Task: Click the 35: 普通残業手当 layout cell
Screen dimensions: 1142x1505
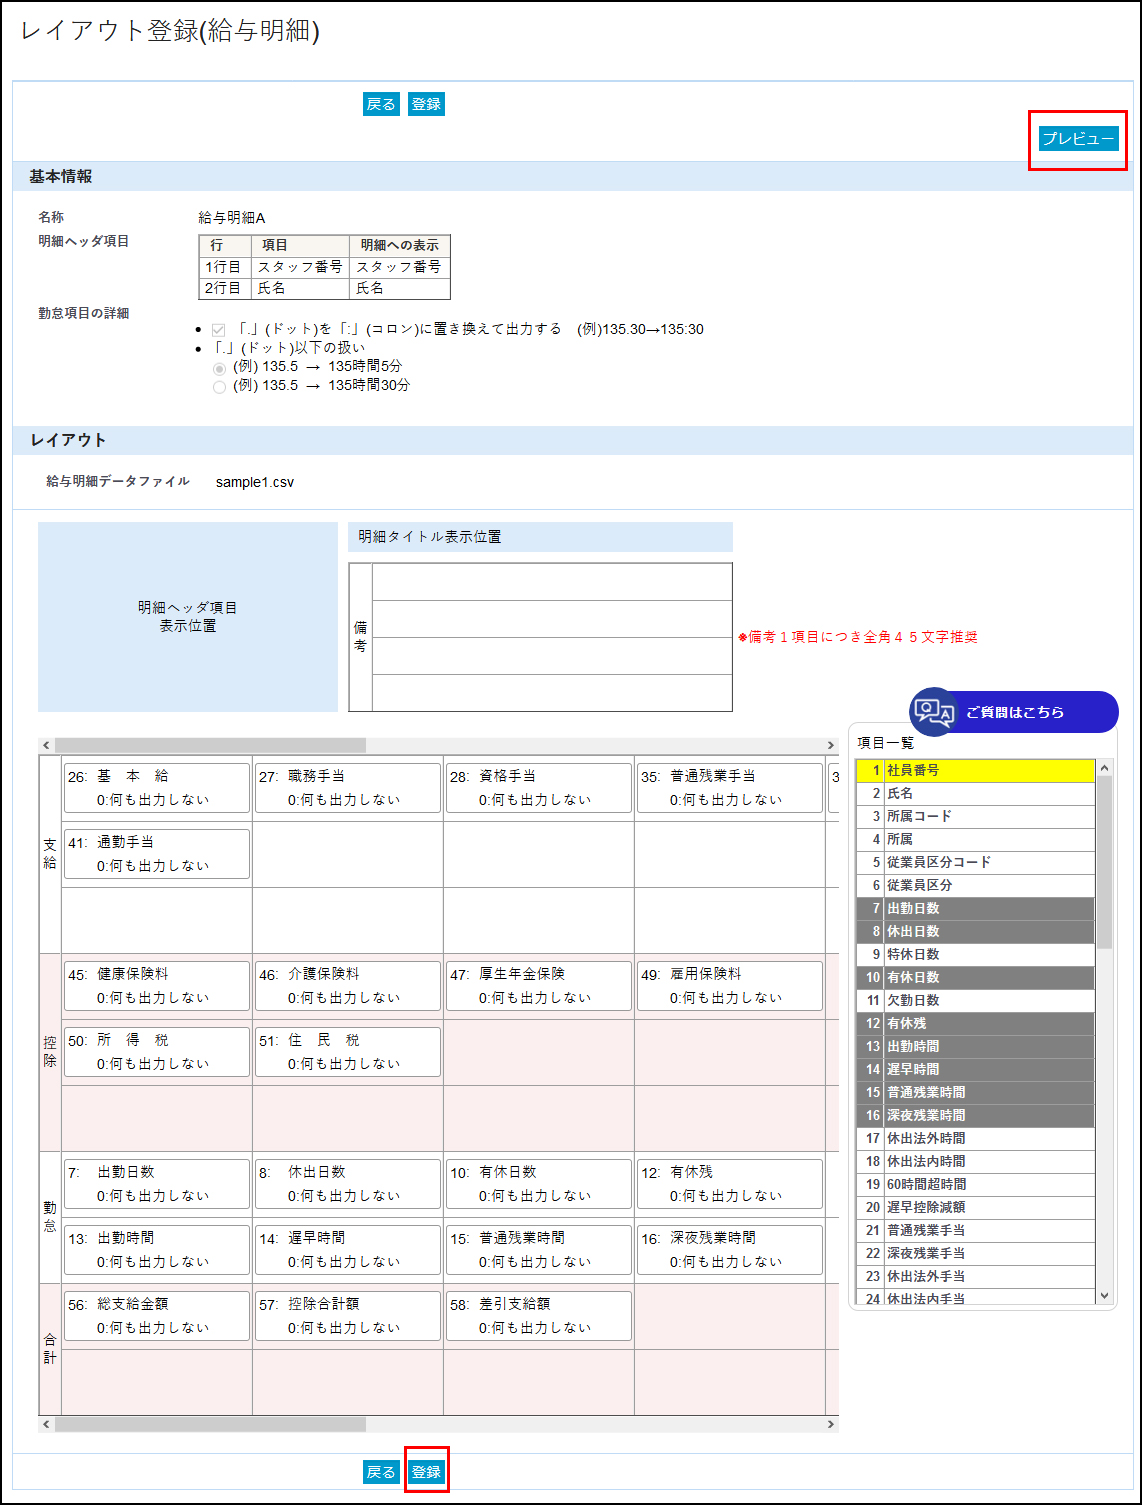Action: pos(730,788)
